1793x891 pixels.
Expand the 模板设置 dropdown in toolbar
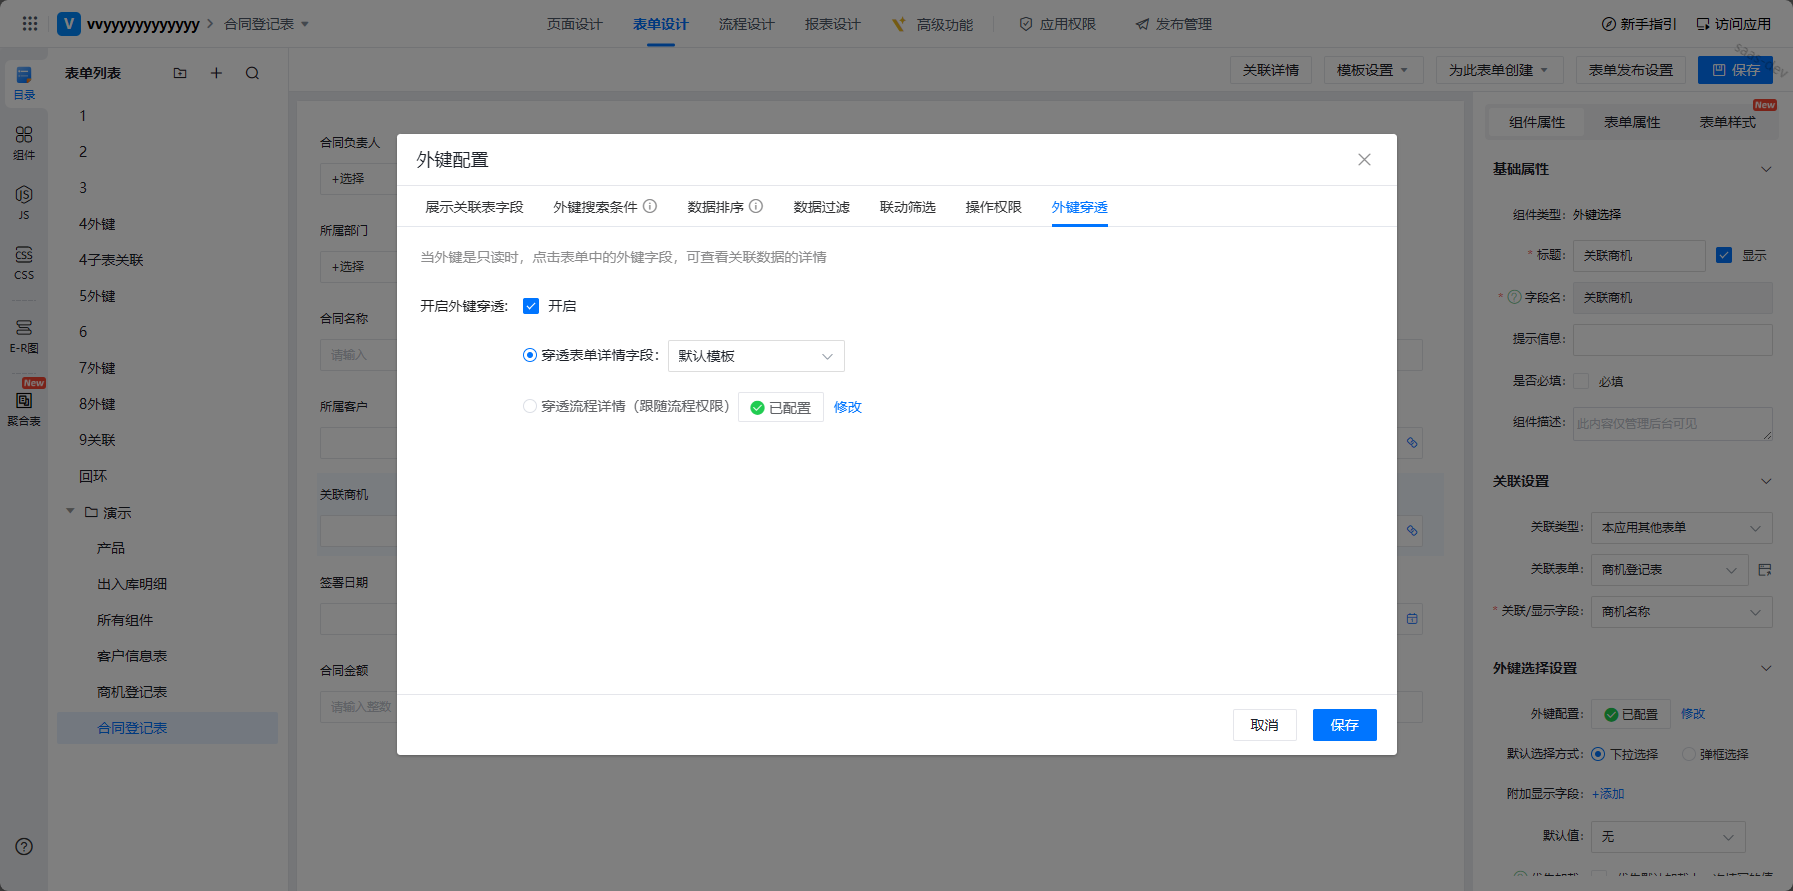point(1372,70)
